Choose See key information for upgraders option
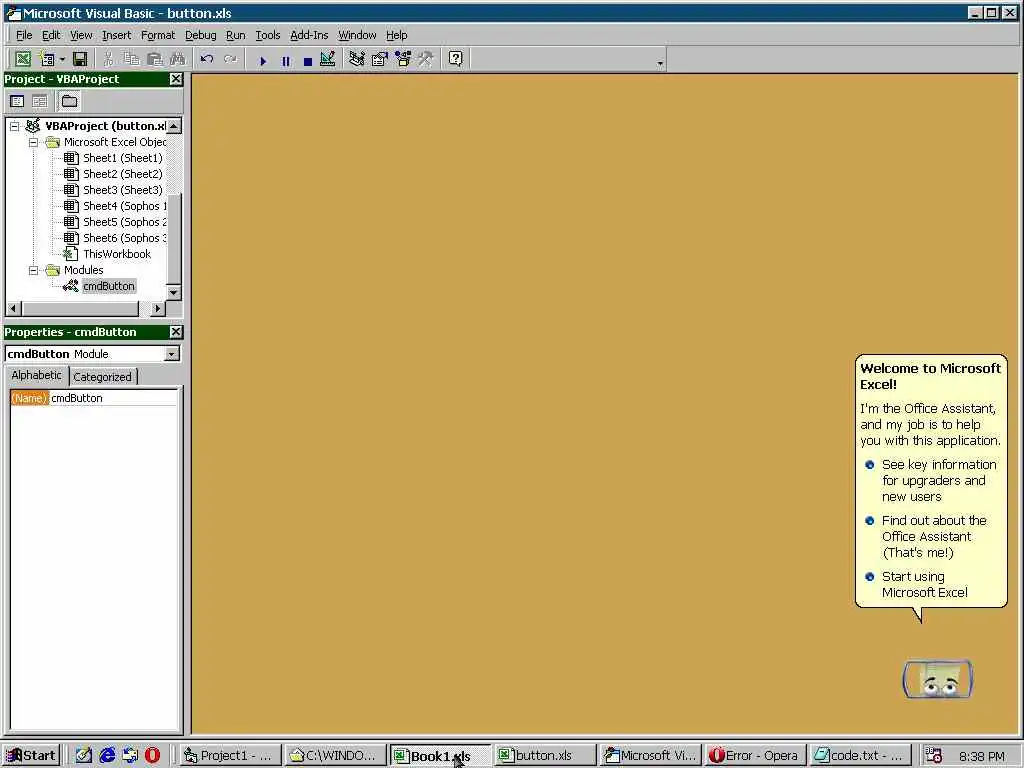The height and width of the screenshot is (768, 1024). pos(932,481)
